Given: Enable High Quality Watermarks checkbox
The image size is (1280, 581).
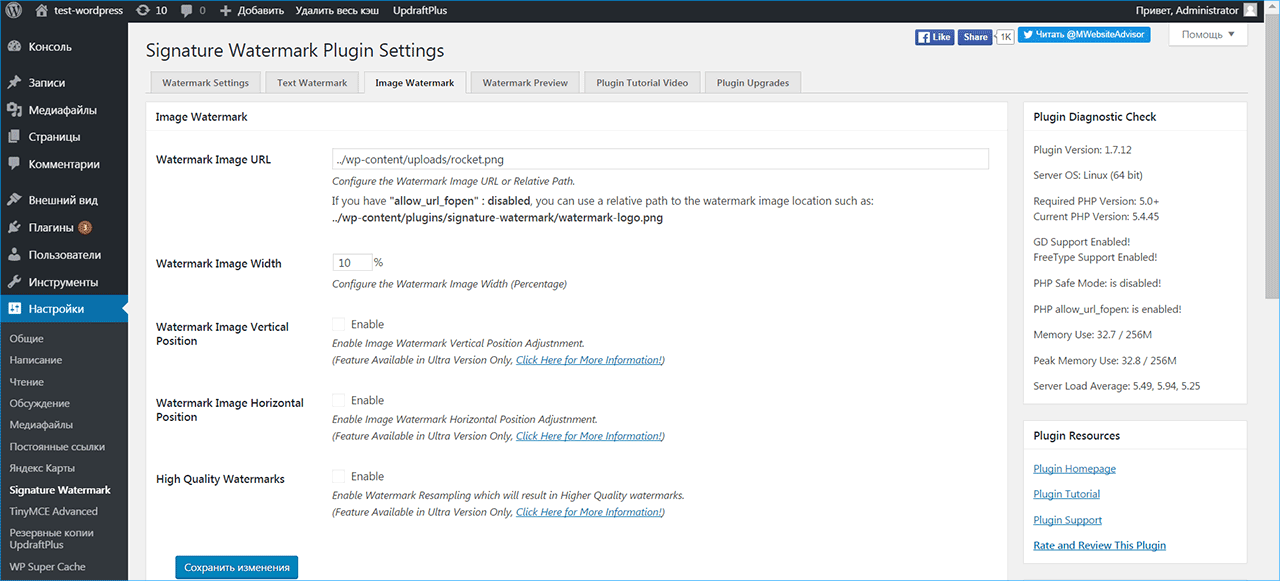Looking at the screenshot, I should pyautogui.click(x=339, y=476).
